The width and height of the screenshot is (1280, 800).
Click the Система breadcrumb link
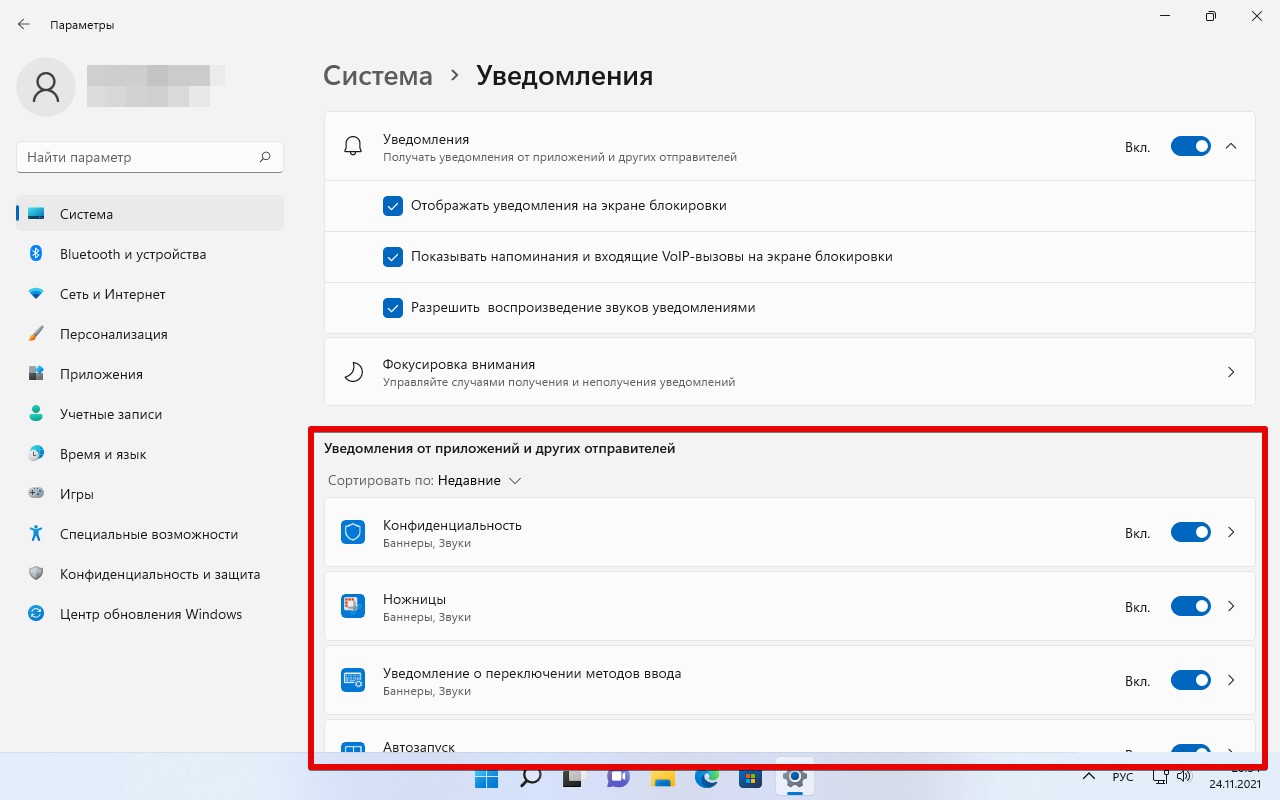click(x=378, y=76)
